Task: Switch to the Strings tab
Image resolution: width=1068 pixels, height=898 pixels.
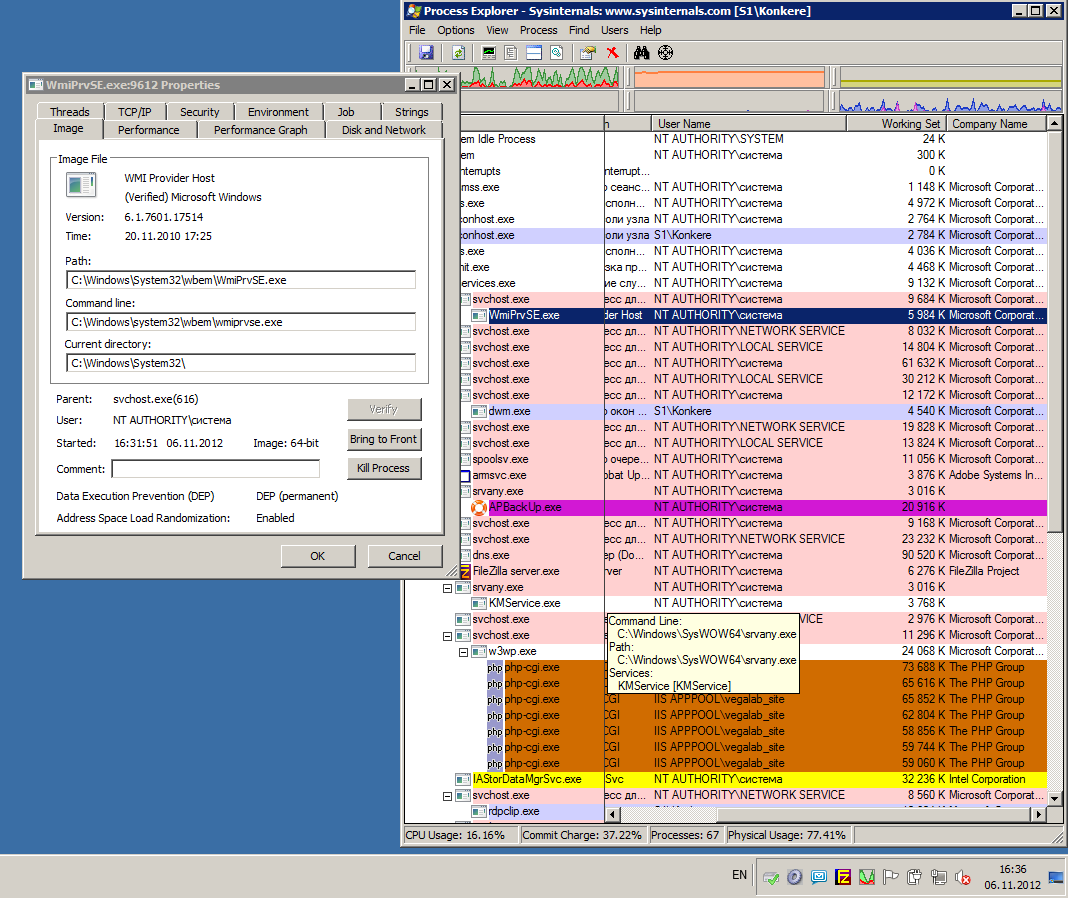Action: pyautogui.click(x=411, y=112)
